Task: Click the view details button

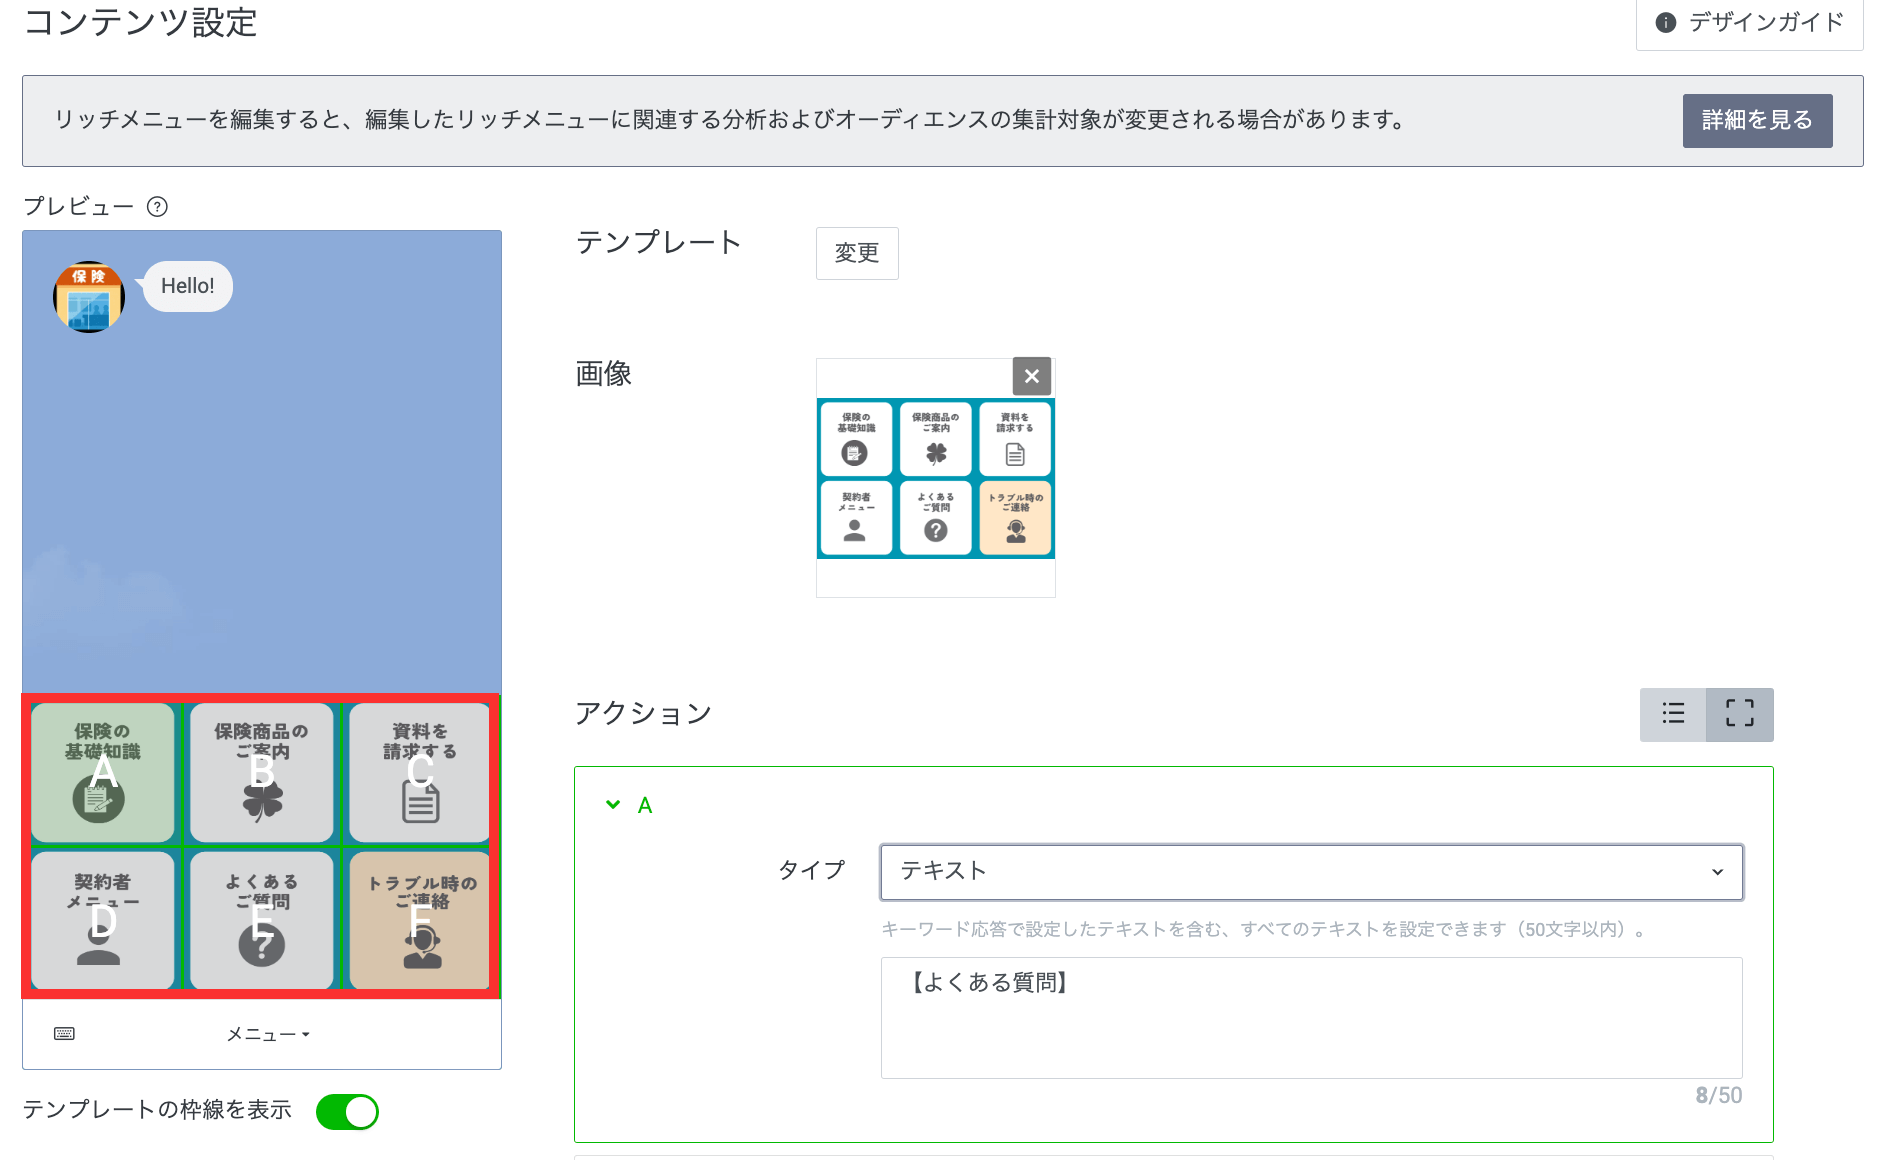Action: click(1757, 121)
